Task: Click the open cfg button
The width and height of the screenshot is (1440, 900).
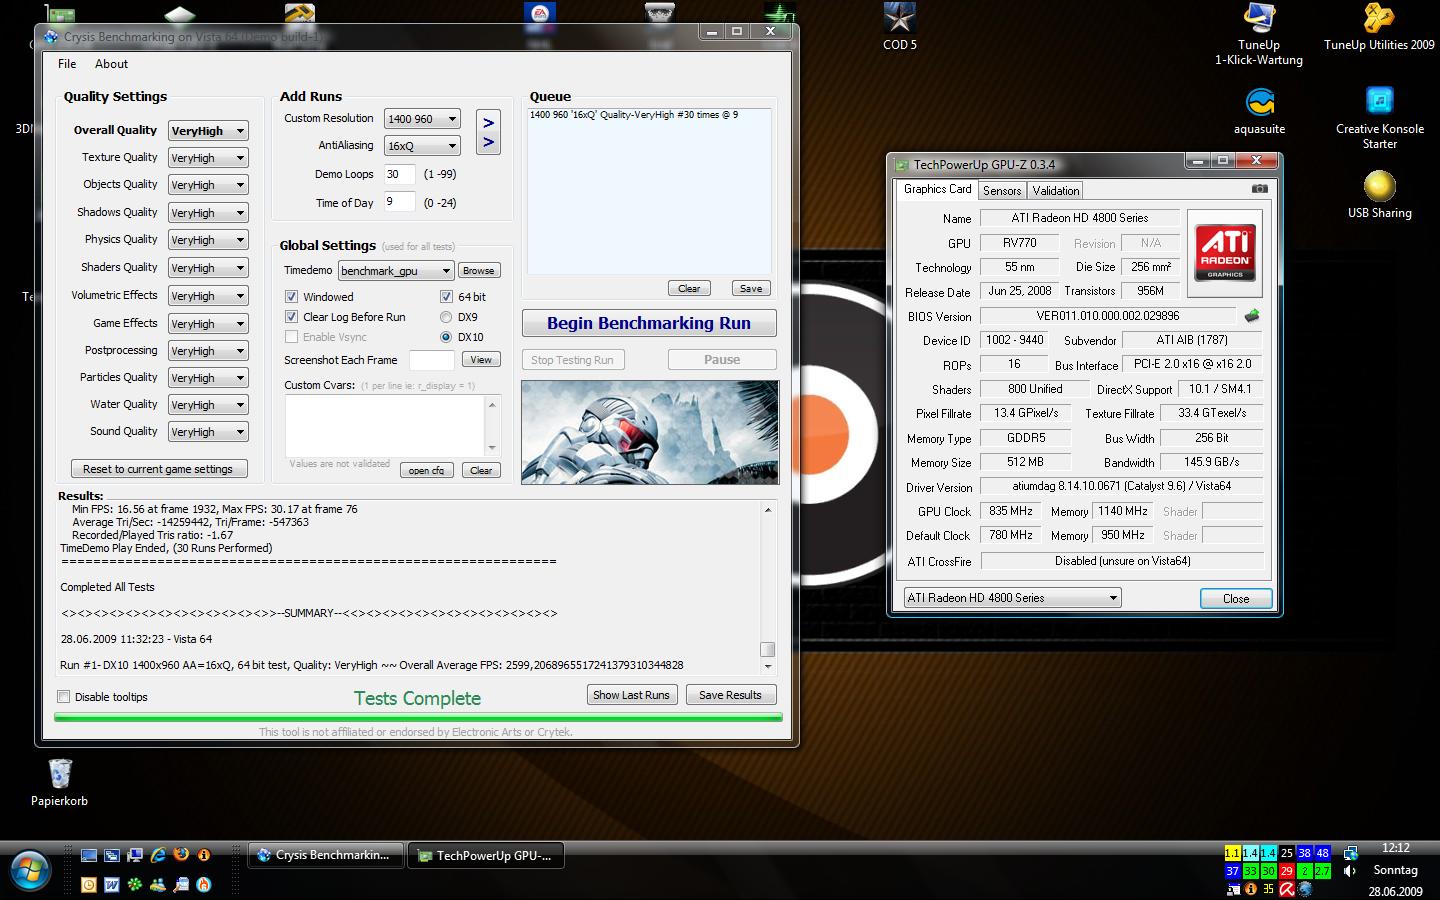Action: click(x=426, y=470)
